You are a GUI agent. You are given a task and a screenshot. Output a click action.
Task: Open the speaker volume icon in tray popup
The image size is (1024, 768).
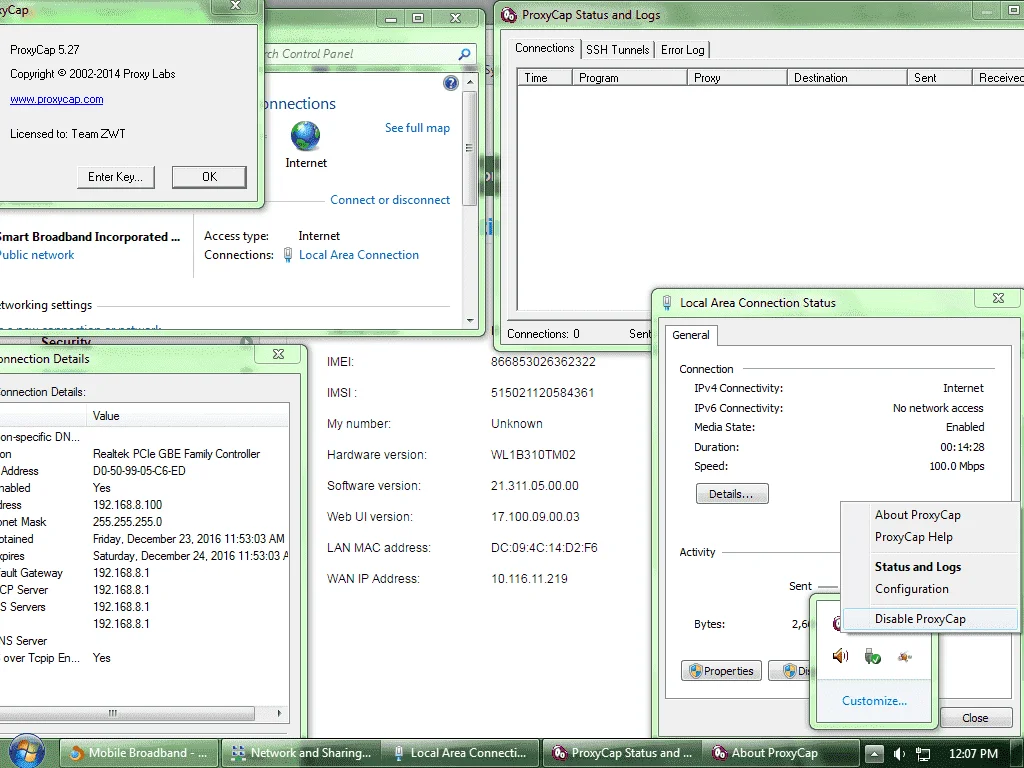[840, 656]
